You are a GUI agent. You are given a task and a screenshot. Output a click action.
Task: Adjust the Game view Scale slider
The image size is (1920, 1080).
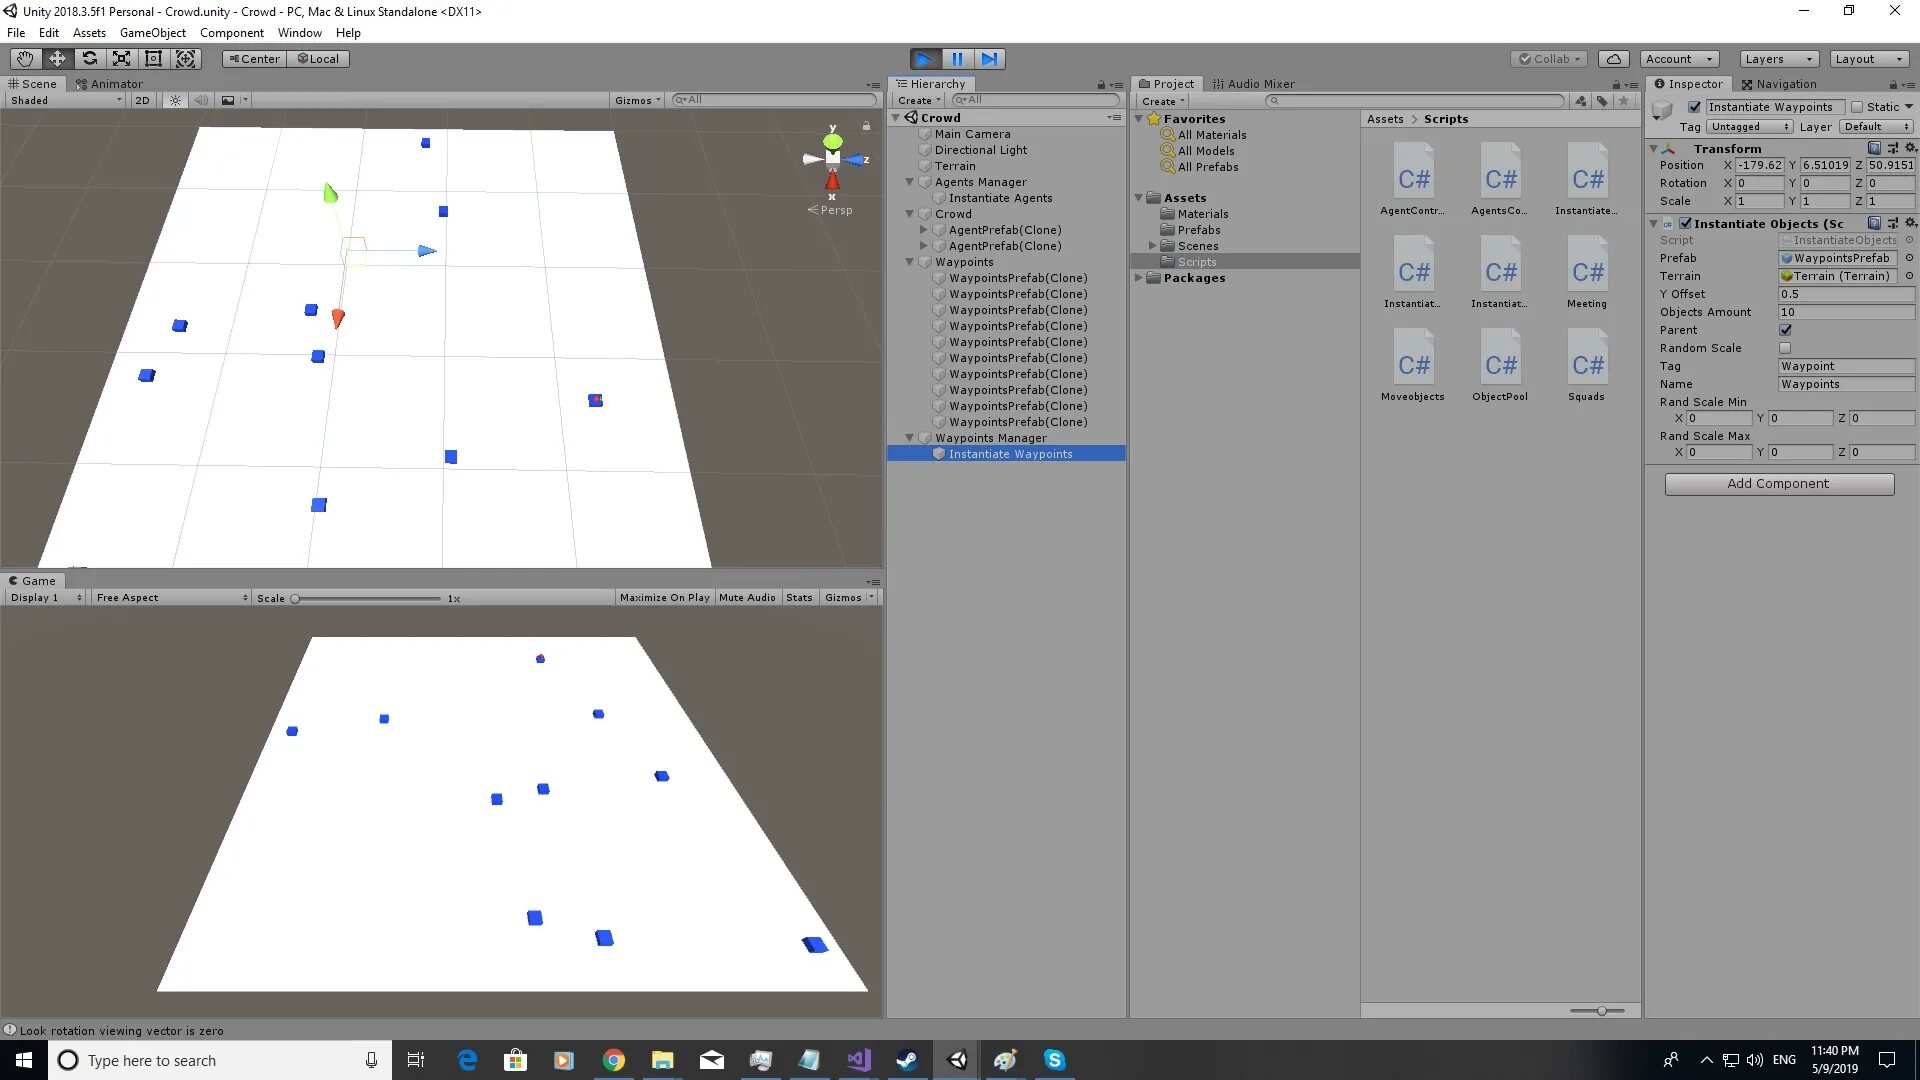click(296, 599)
